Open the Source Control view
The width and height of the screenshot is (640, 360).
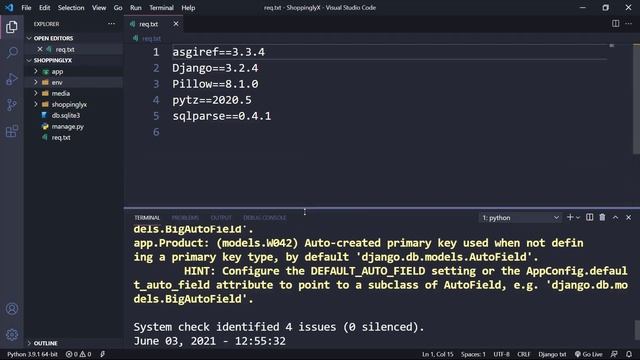point(12,105)
